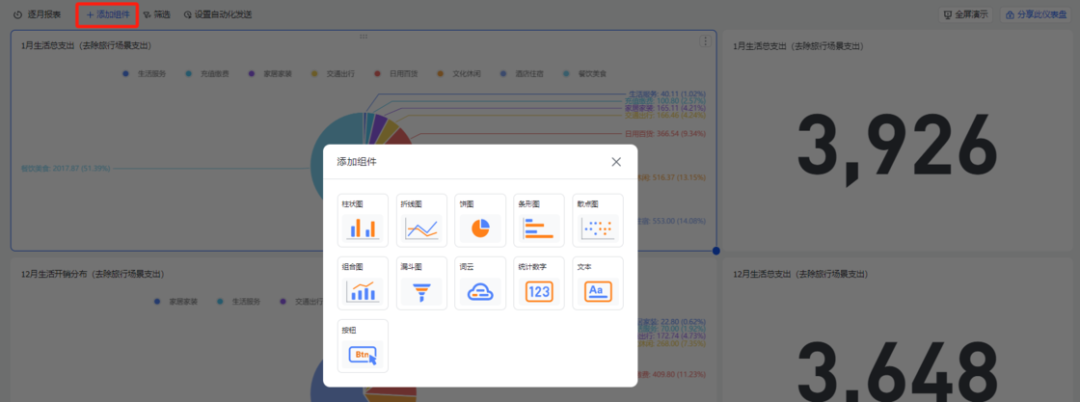Toggle 交通出行 legend in January chart
This screenshot has width=1080, height=402.
coord(333,73)
